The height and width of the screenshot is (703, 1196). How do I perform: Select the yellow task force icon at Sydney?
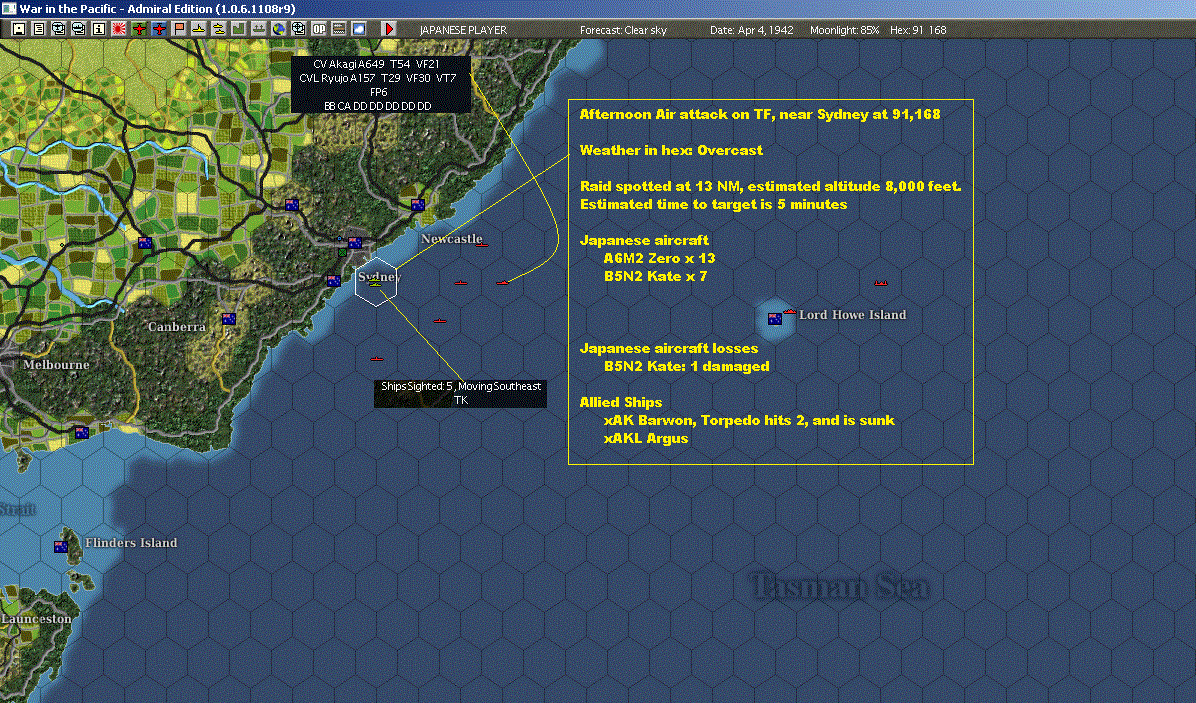coord(375,283)
